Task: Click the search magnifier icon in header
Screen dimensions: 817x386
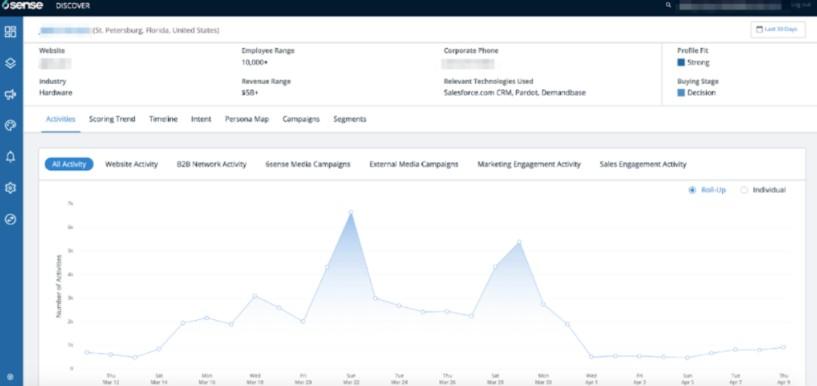Action: (669, 5)
